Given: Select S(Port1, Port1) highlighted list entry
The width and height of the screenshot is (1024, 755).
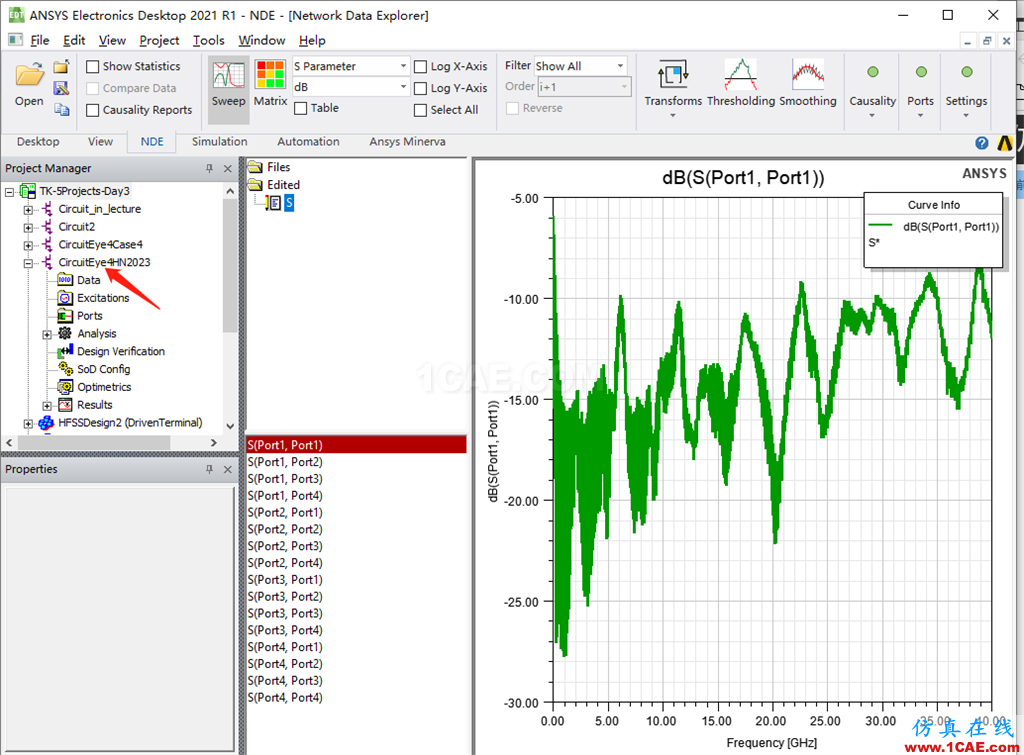Looking at the screenshot, I should [x=356, y=445].
